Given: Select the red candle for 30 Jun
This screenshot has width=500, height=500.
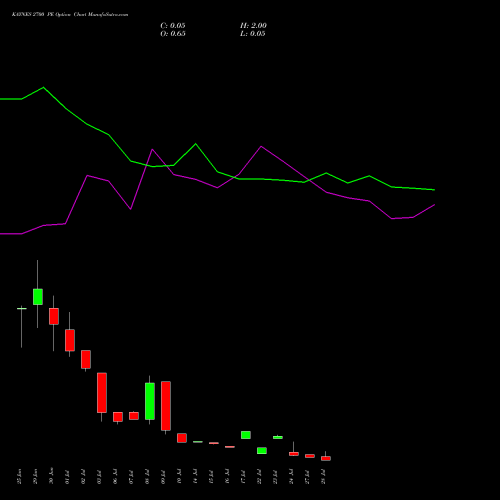Looking at the screenshot, I should click(54, 316).
